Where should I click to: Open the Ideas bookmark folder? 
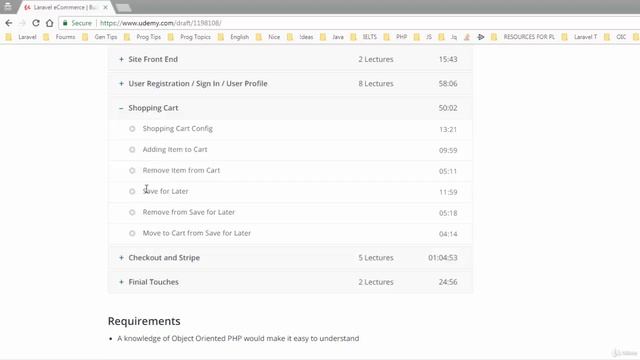pyautogui.click(x=300, y=37)
